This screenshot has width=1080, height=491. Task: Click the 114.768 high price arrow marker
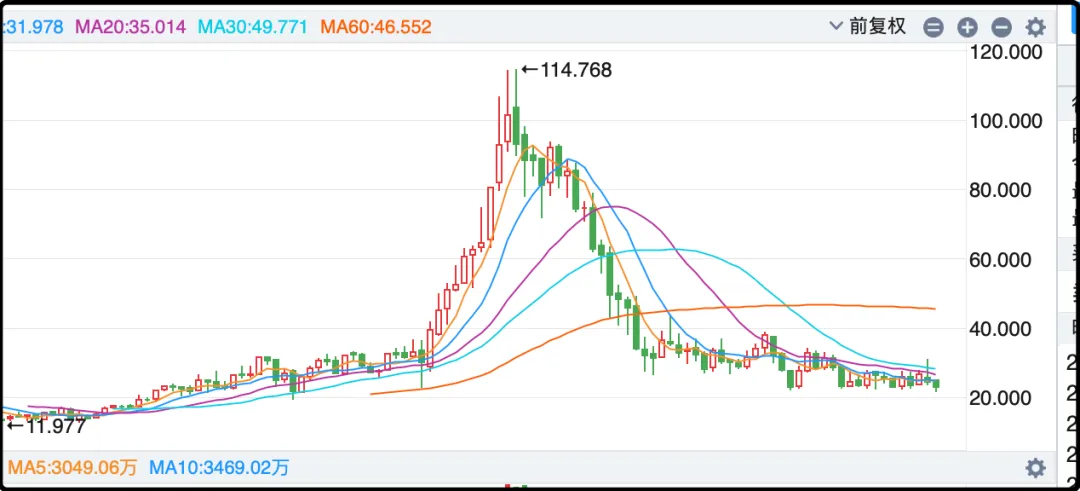[566, 70]
